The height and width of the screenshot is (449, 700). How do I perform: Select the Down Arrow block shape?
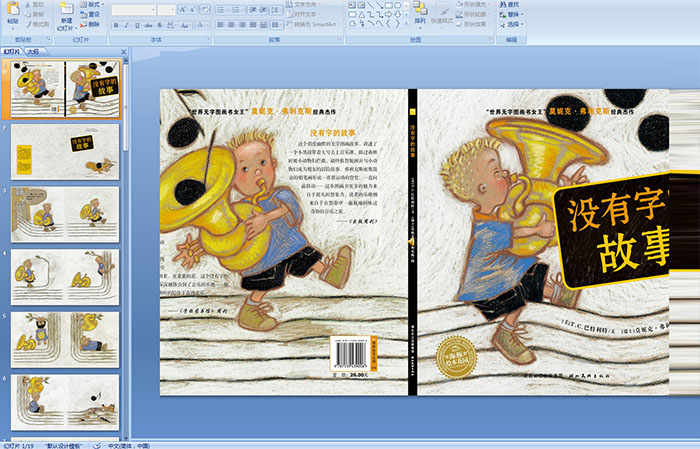pos(397,14)
